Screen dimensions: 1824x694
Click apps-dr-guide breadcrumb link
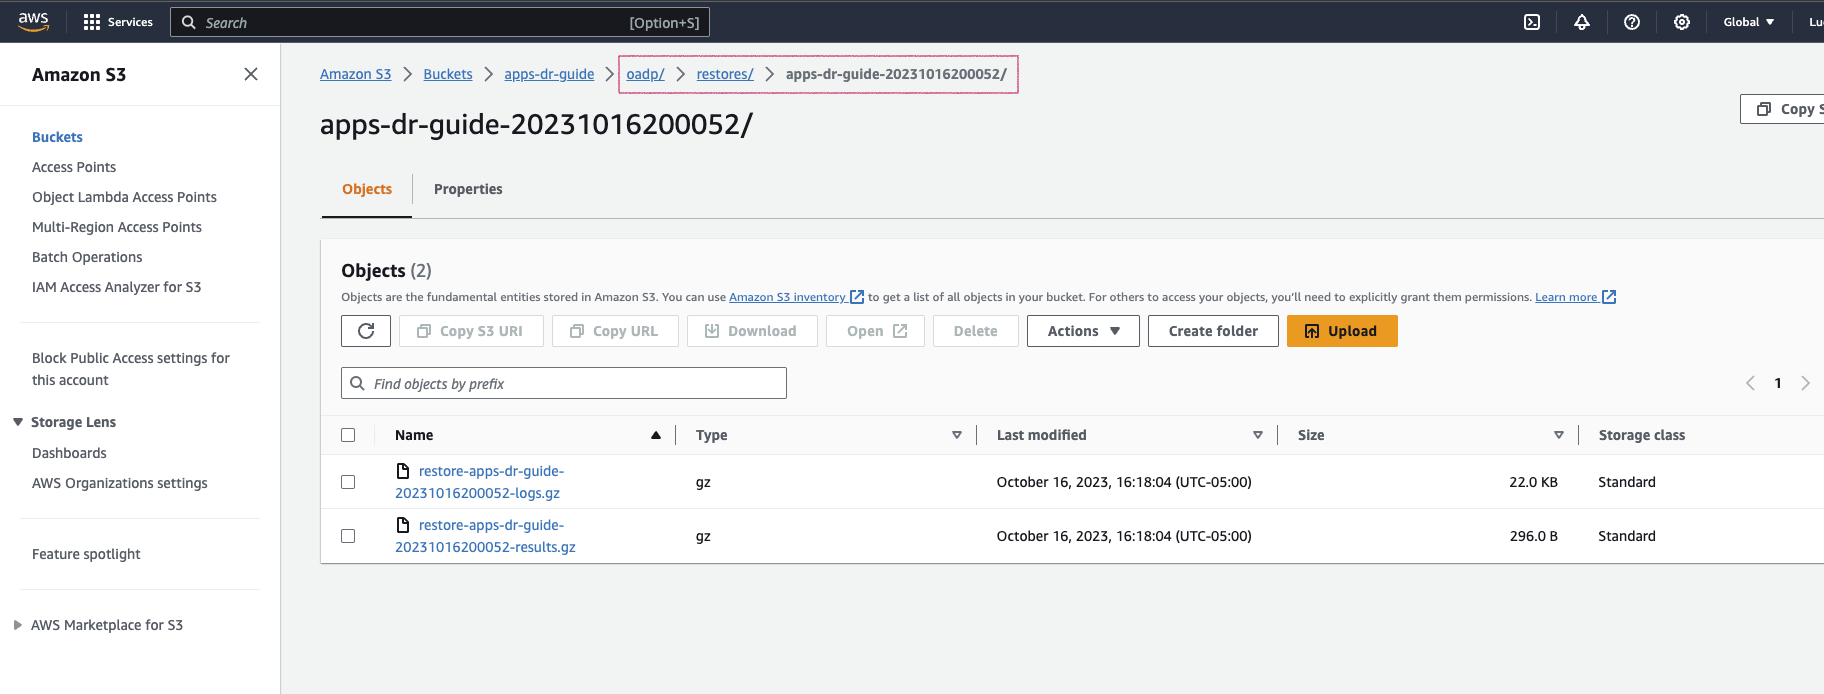pyautogui.click(x=549, y=74)
